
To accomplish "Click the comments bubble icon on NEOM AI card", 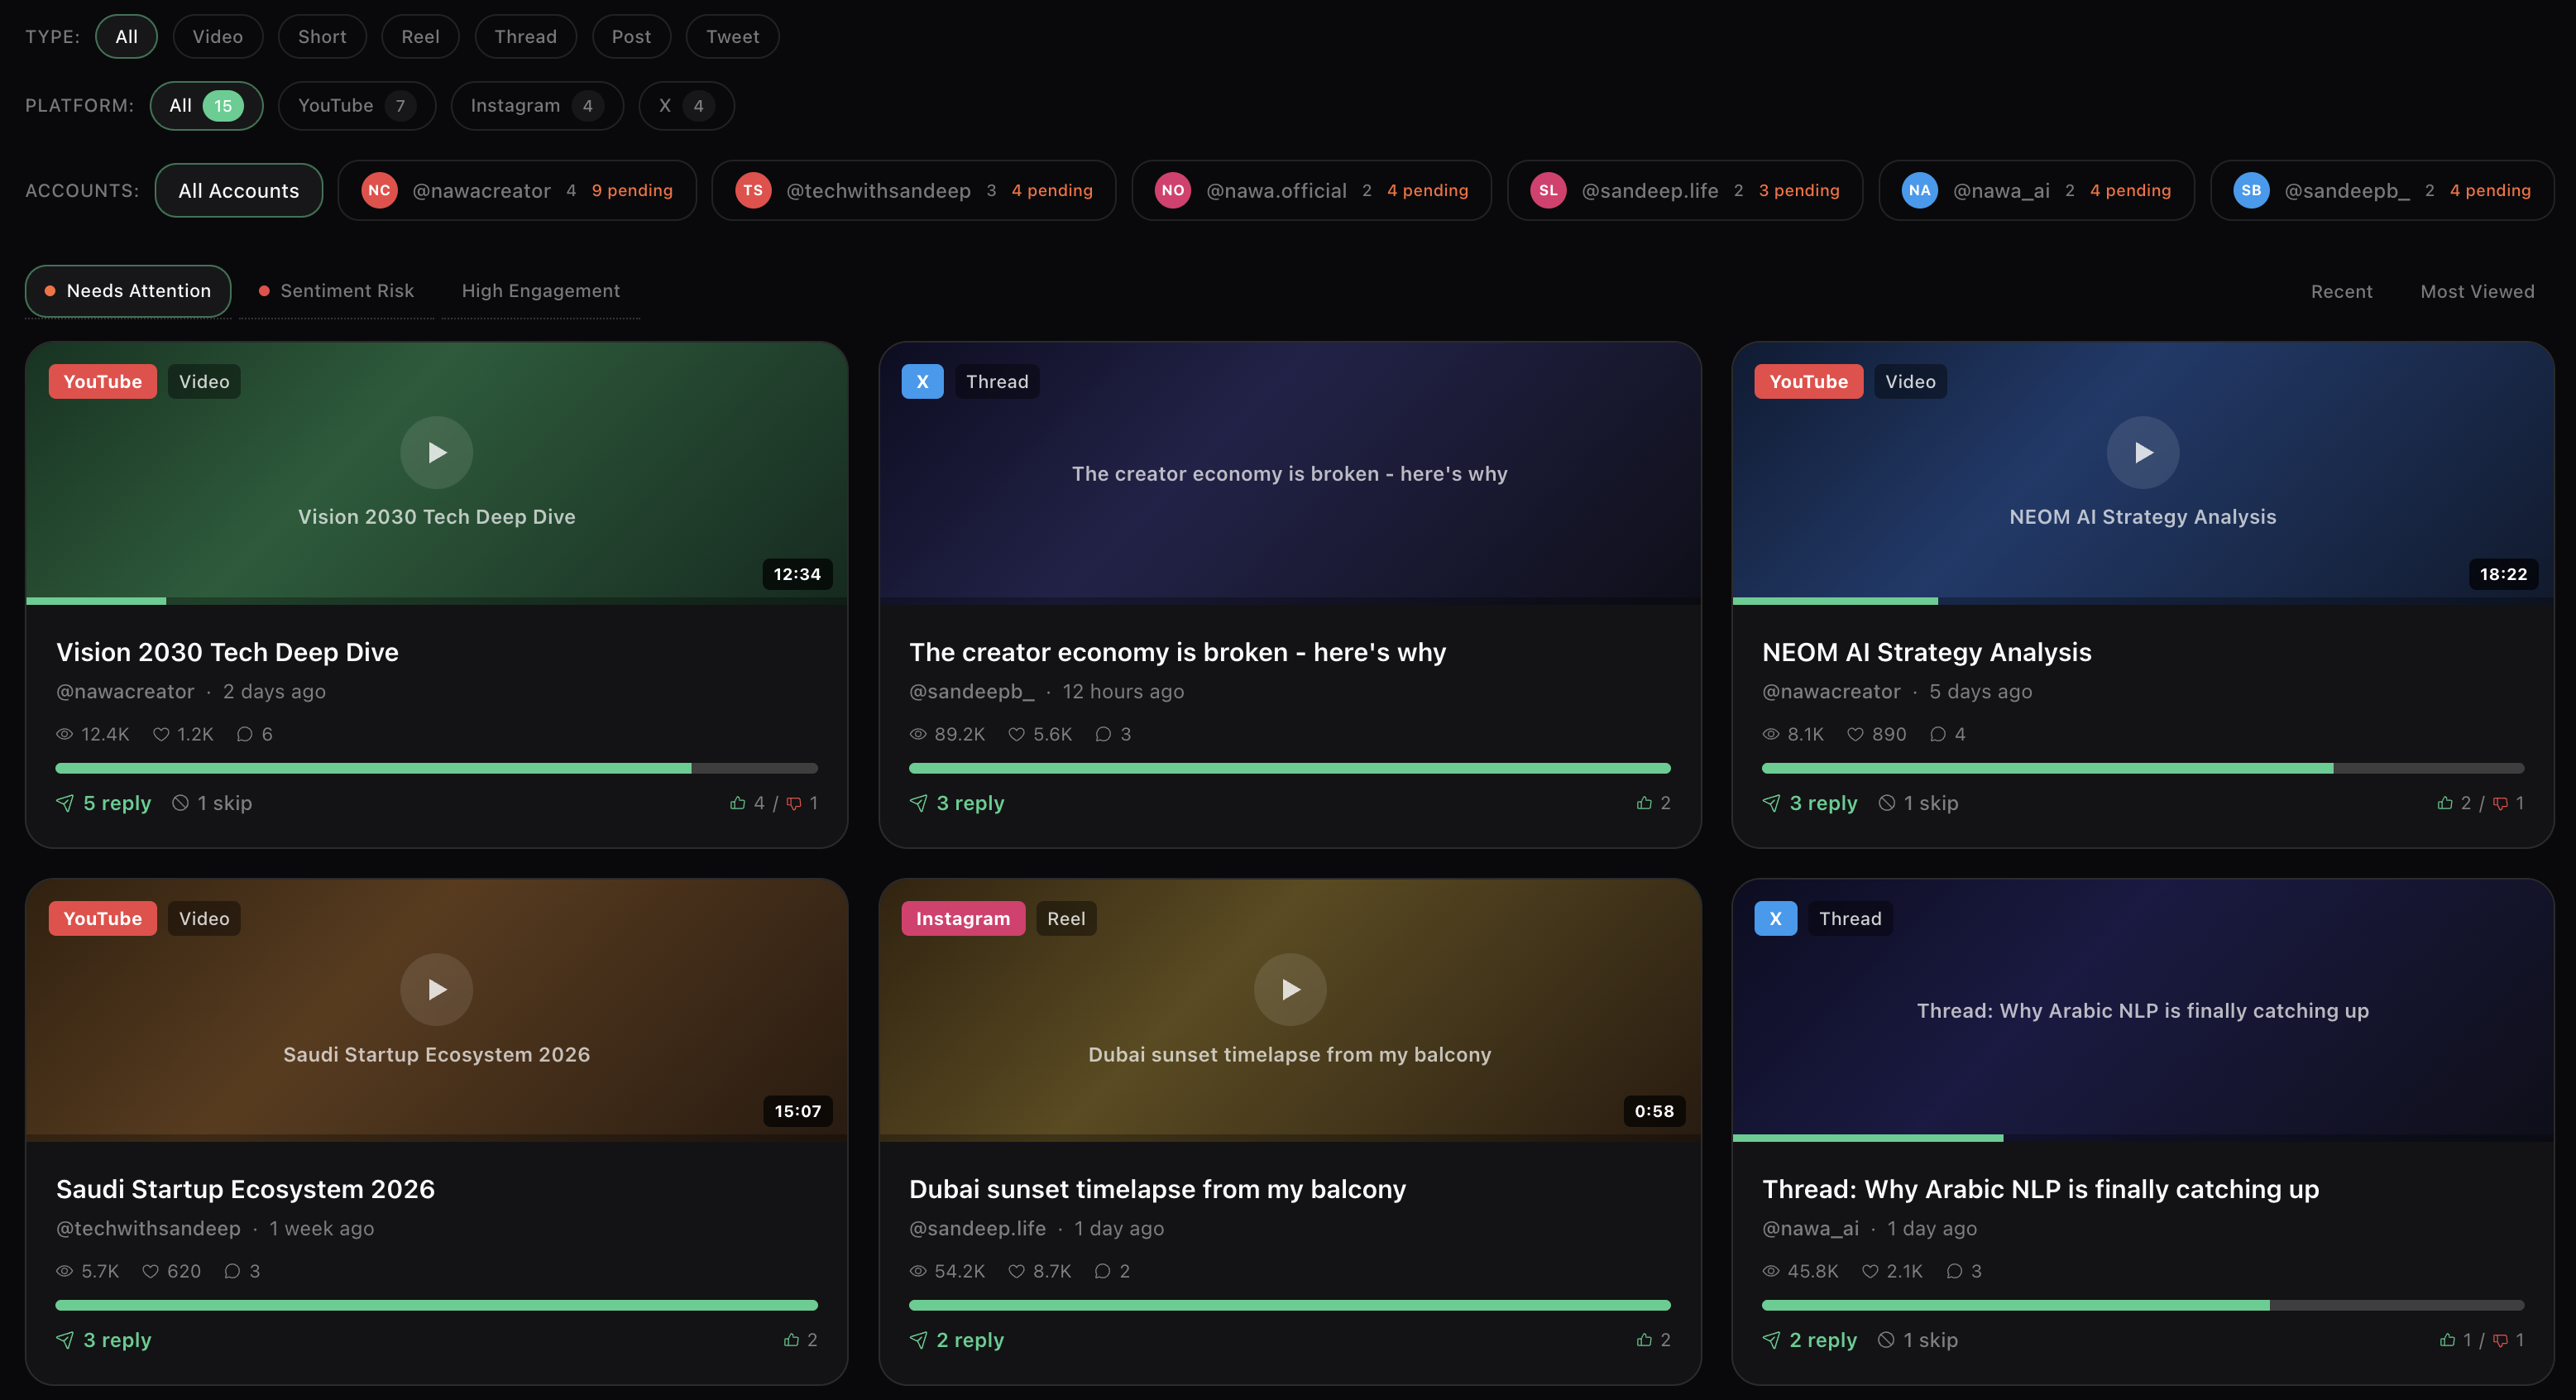I will tap(1938, 734).
